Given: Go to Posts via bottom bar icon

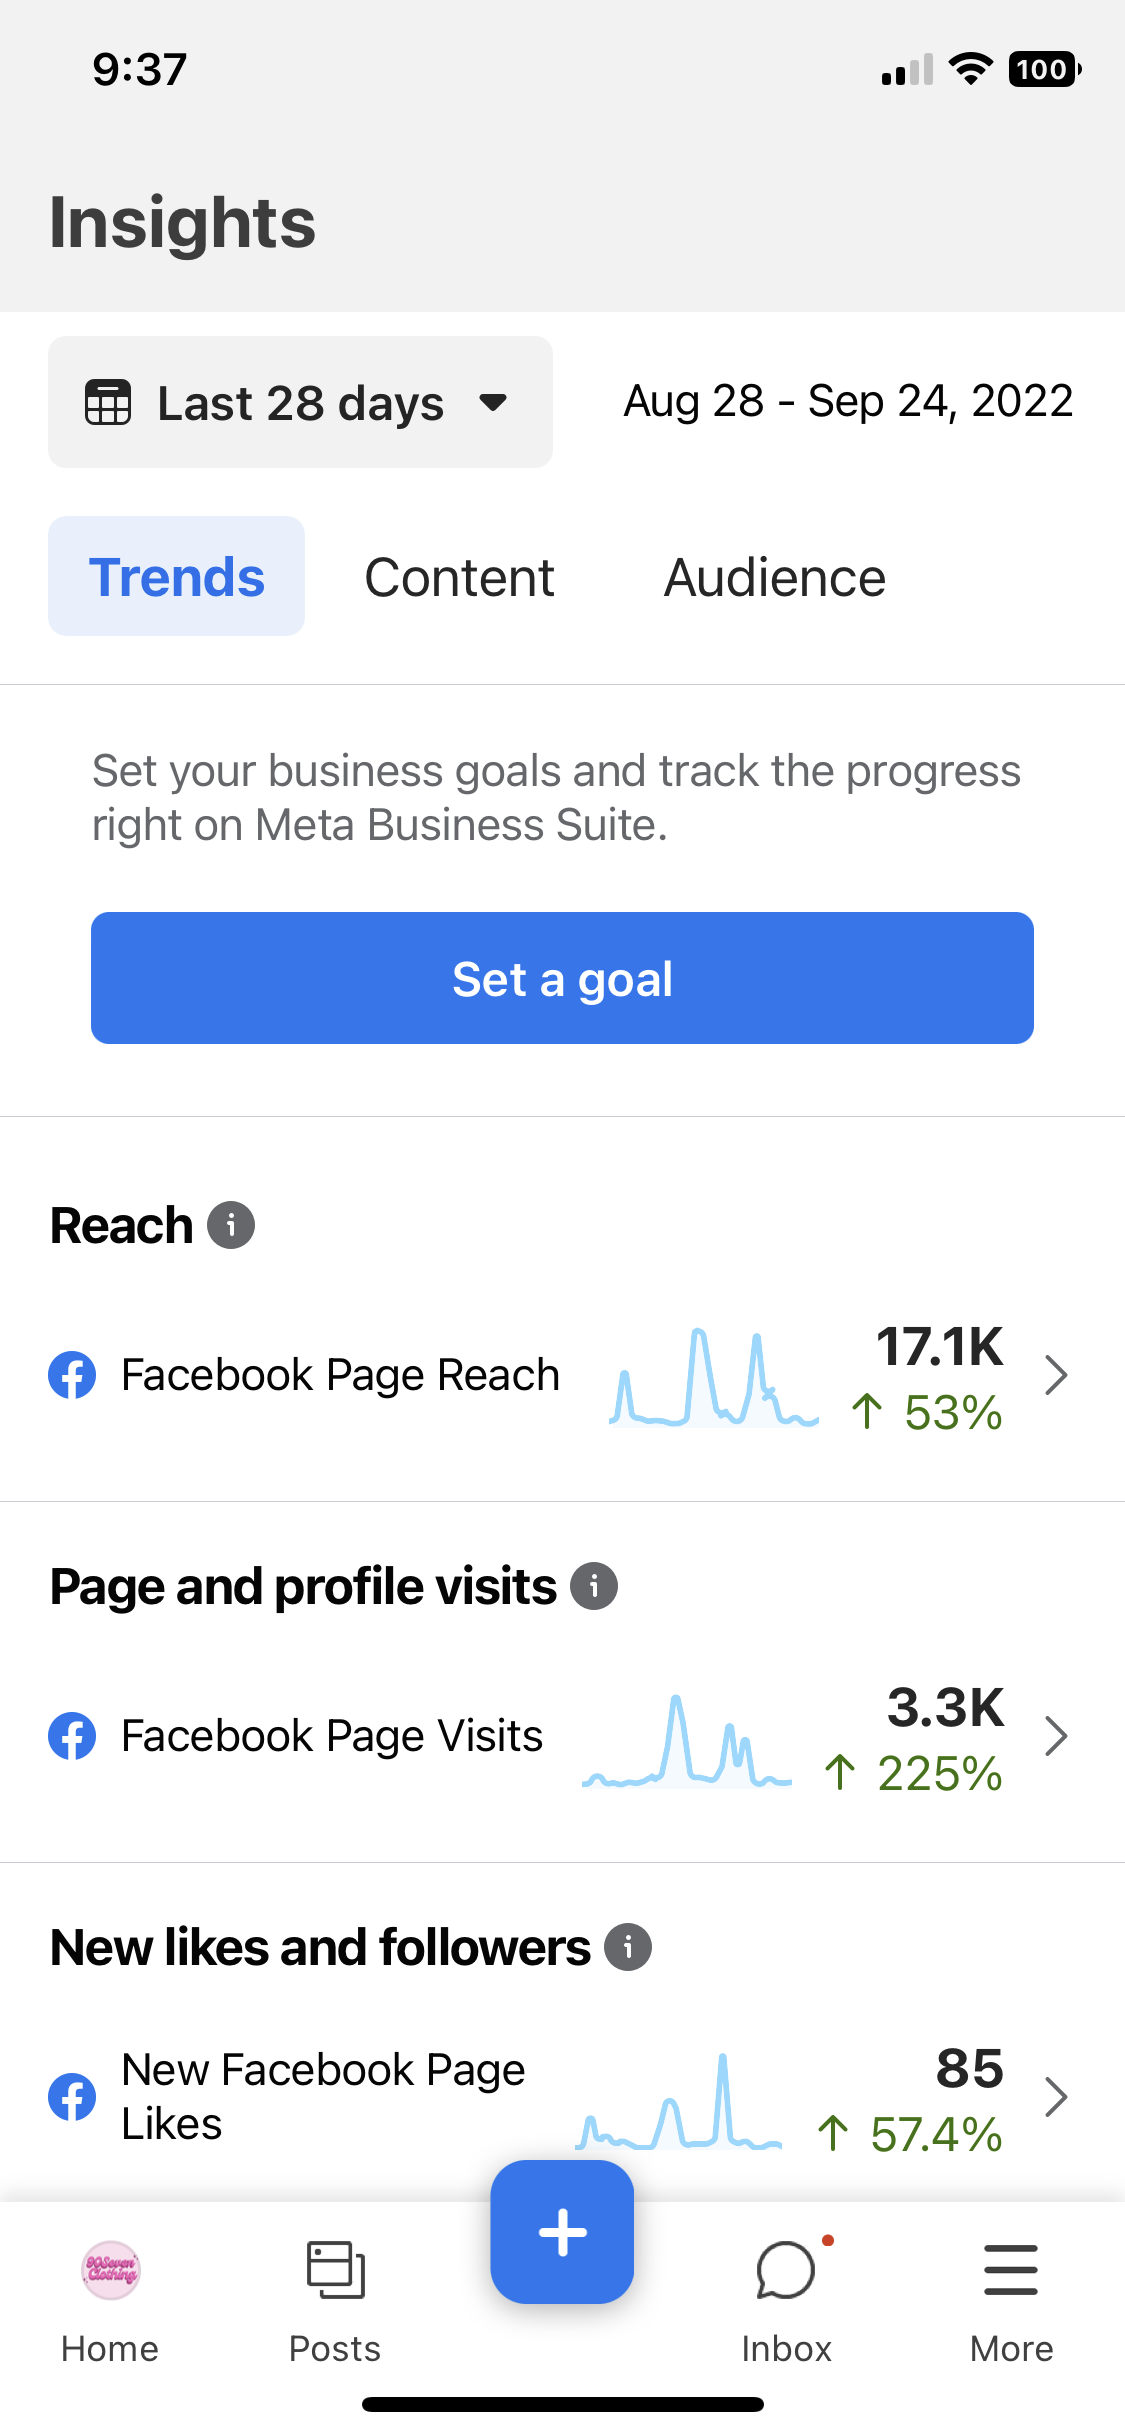Looking at the screenshot, I should (335, 2270).
